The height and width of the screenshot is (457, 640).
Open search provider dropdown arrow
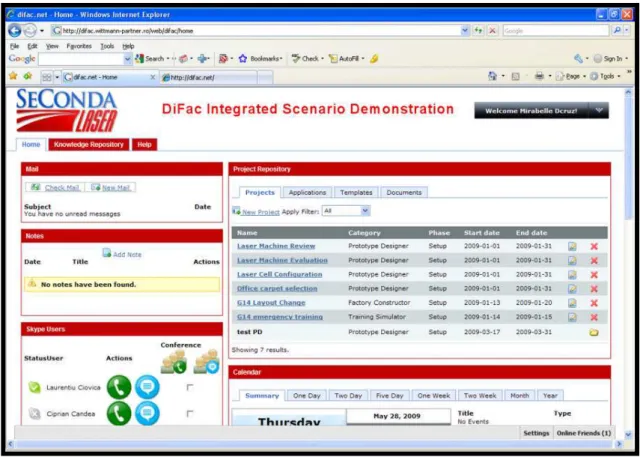tap(627, 31)
